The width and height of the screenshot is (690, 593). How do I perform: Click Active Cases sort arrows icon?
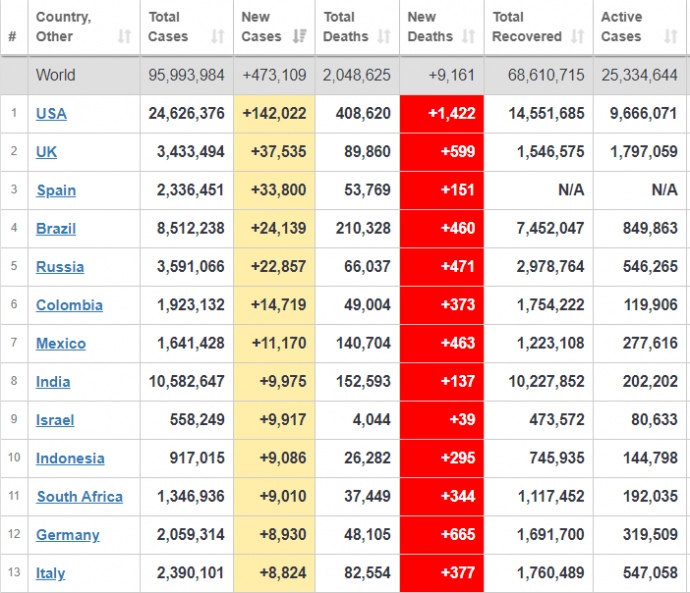pos(671,37)
